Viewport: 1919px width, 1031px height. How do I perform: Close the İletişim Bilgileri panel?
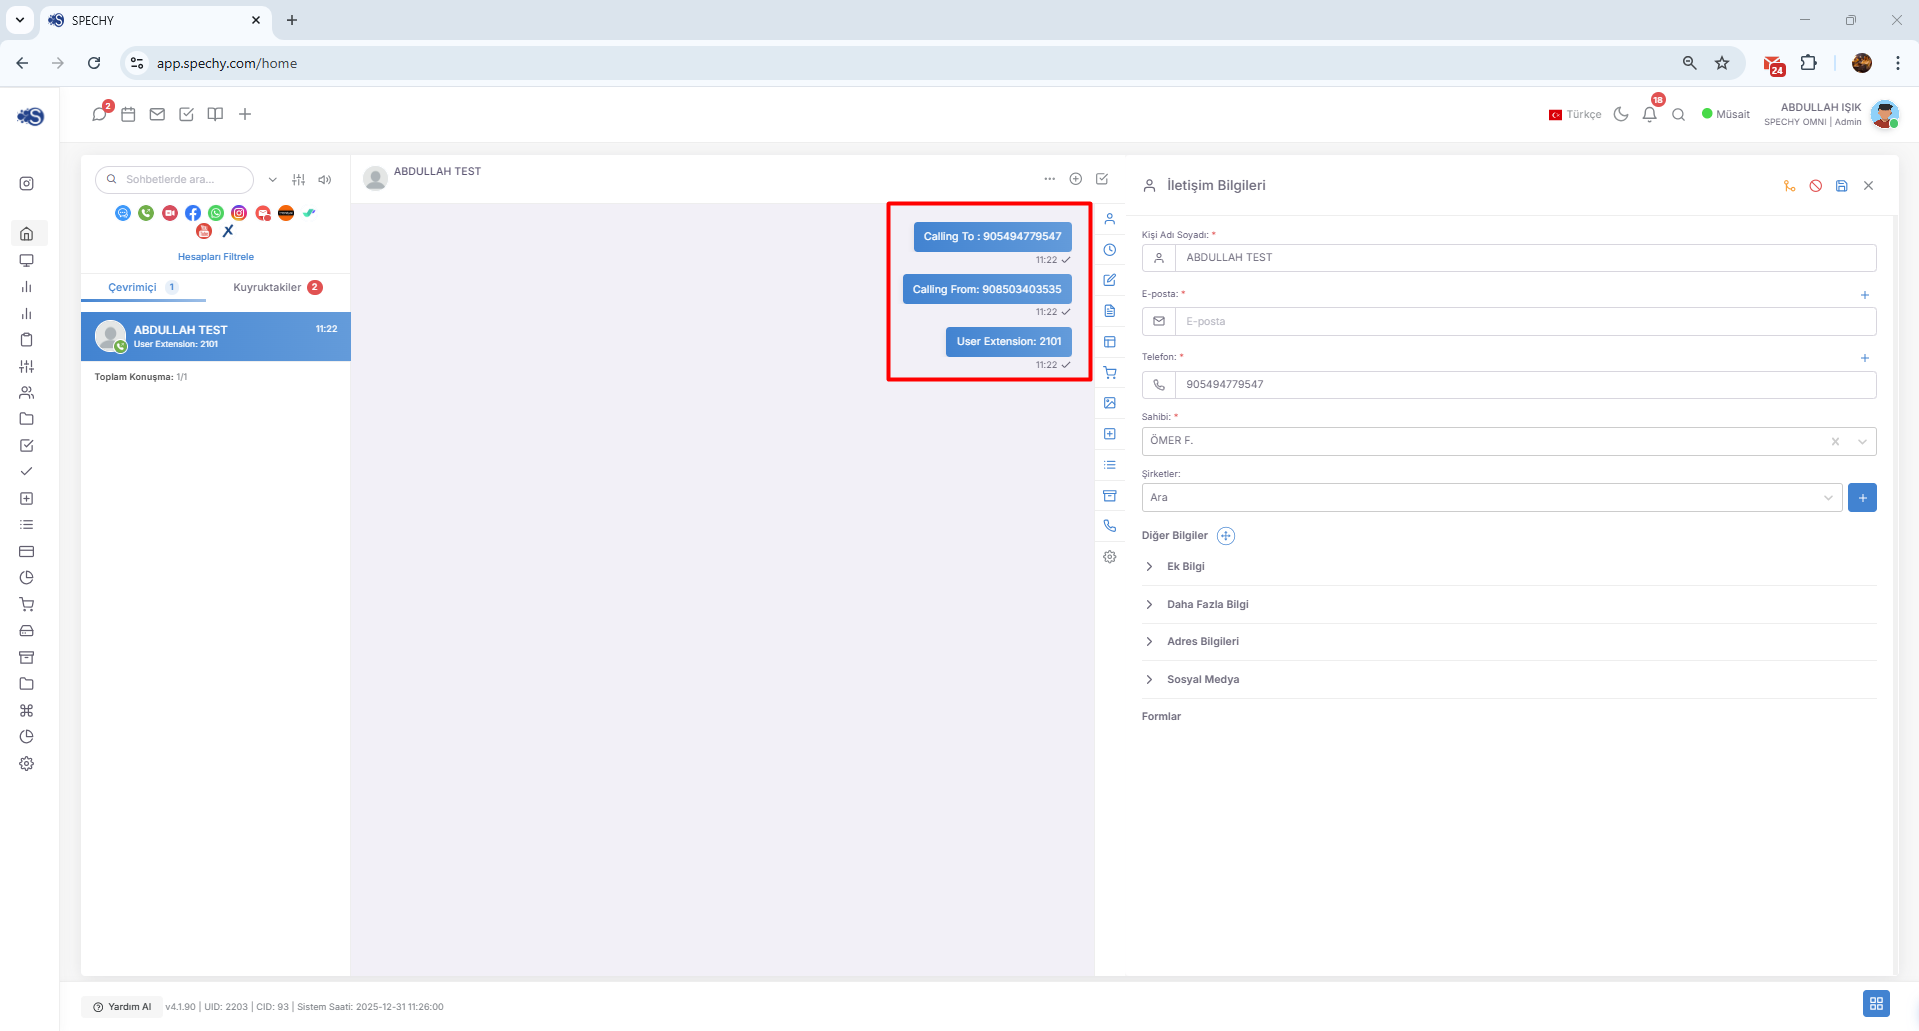pyautogui.click(x=1868, y=186)
